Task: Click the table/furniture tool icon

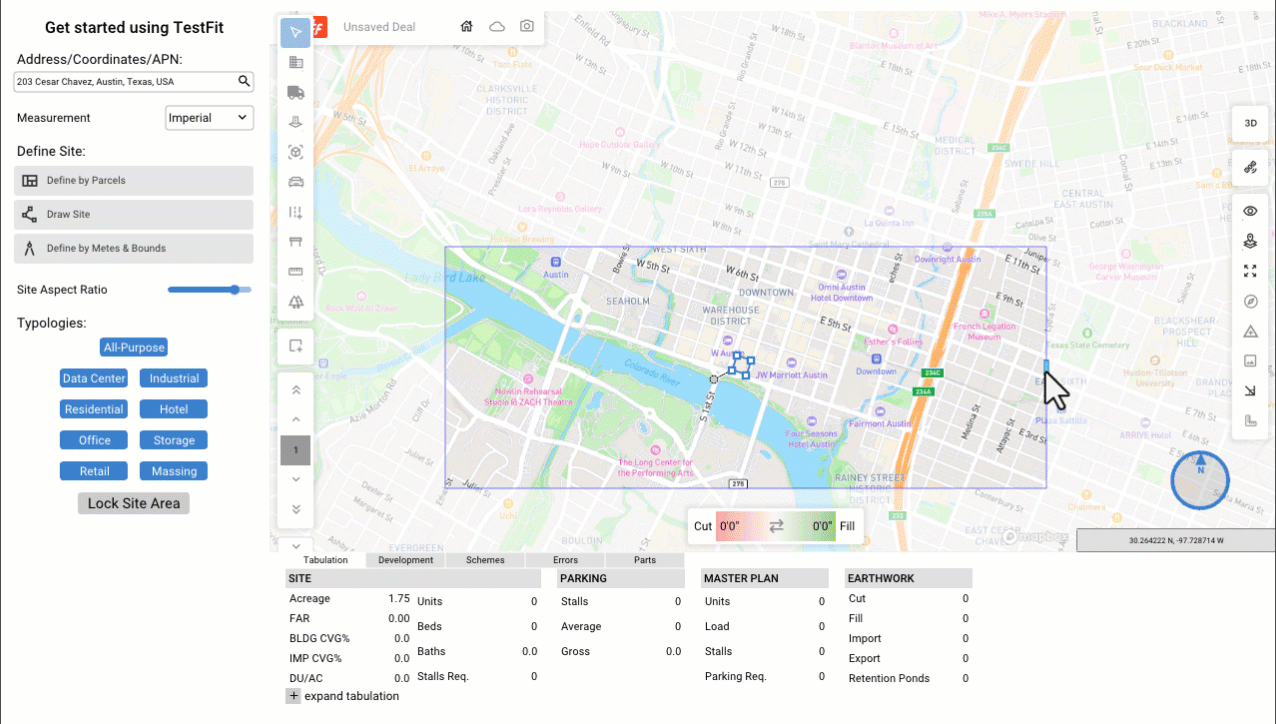Action: click(295, 242)
